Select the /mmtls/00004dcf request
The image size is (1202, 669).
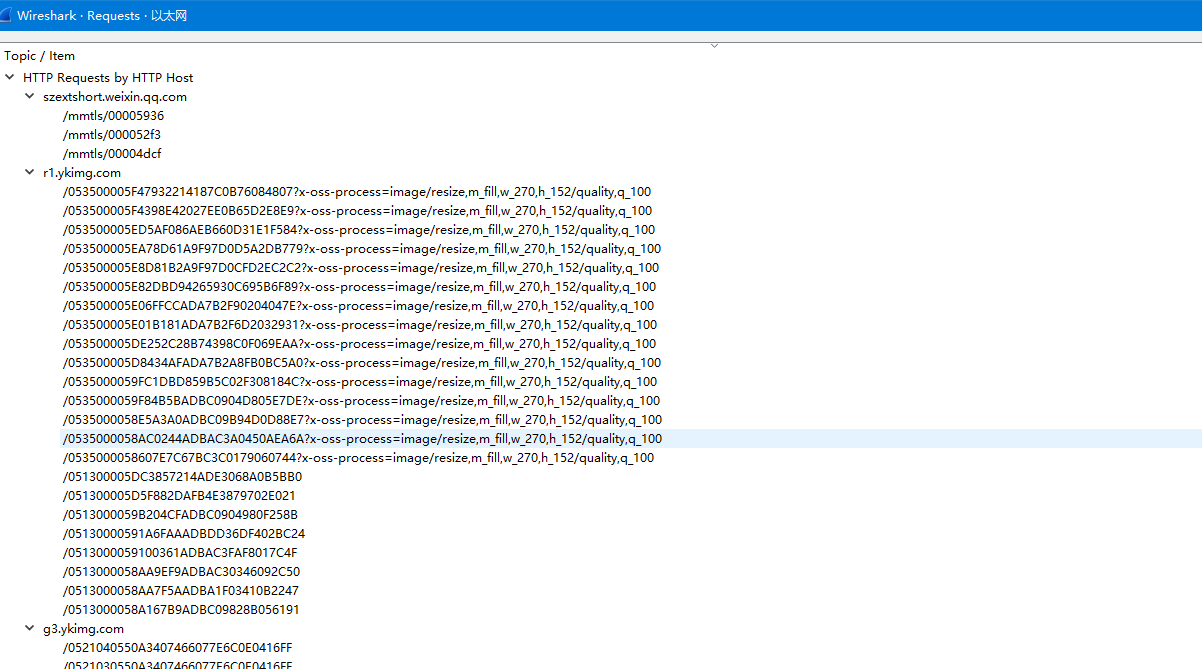pos(112,154)
